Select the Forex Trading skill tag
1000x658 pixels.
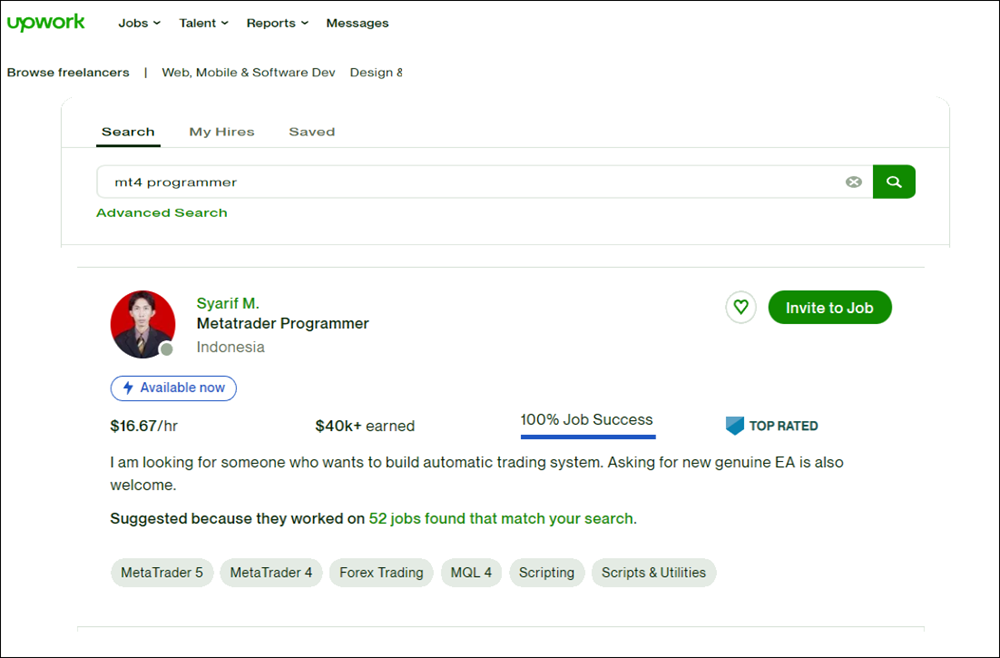click(x=381, y=573)
